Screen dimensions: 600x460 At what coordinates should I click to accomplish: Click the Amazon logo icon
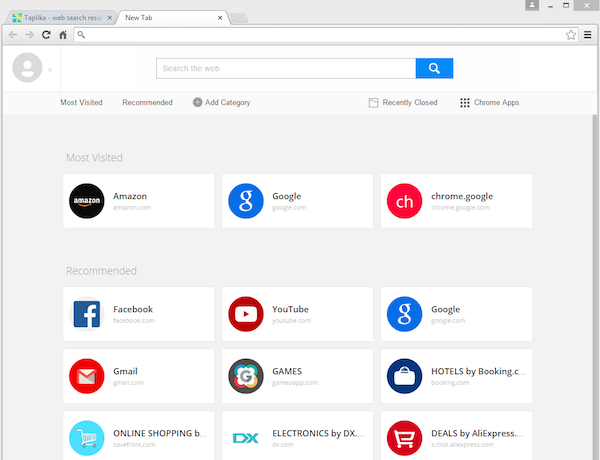(x=86, y=201)
